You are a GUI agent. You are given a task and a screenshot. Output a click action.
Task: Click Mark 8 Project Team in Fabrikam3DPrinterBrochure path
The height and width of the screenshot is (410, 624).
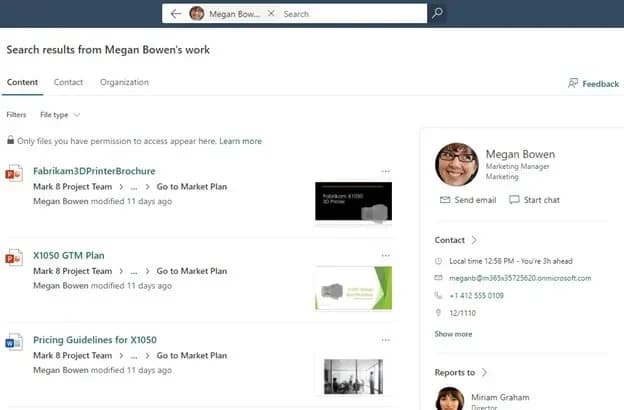72,187
